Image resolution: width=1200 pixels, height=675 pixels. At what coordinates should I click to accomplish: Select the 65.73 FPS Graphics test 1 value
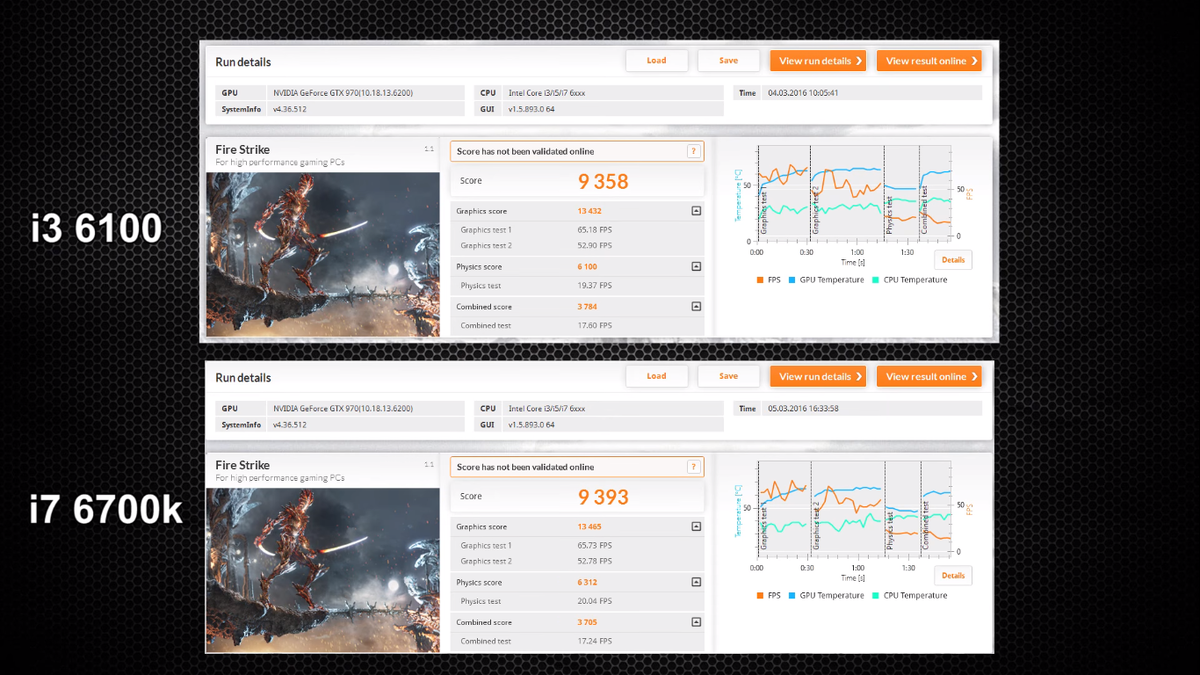click(594, 545)
